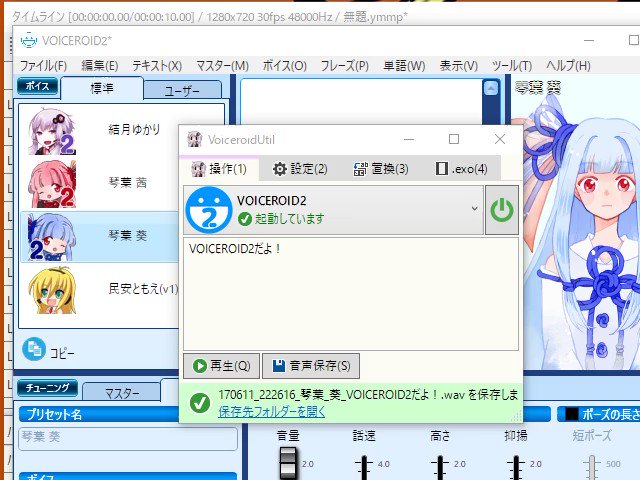640x480 pixels.
Task: Open the マスター(M) menu
Action: pos(222,66)
